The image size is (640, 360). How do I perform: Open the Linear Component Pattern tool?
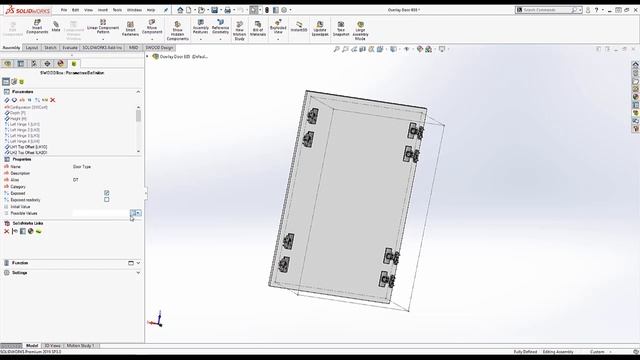click(x=103, y=27)
